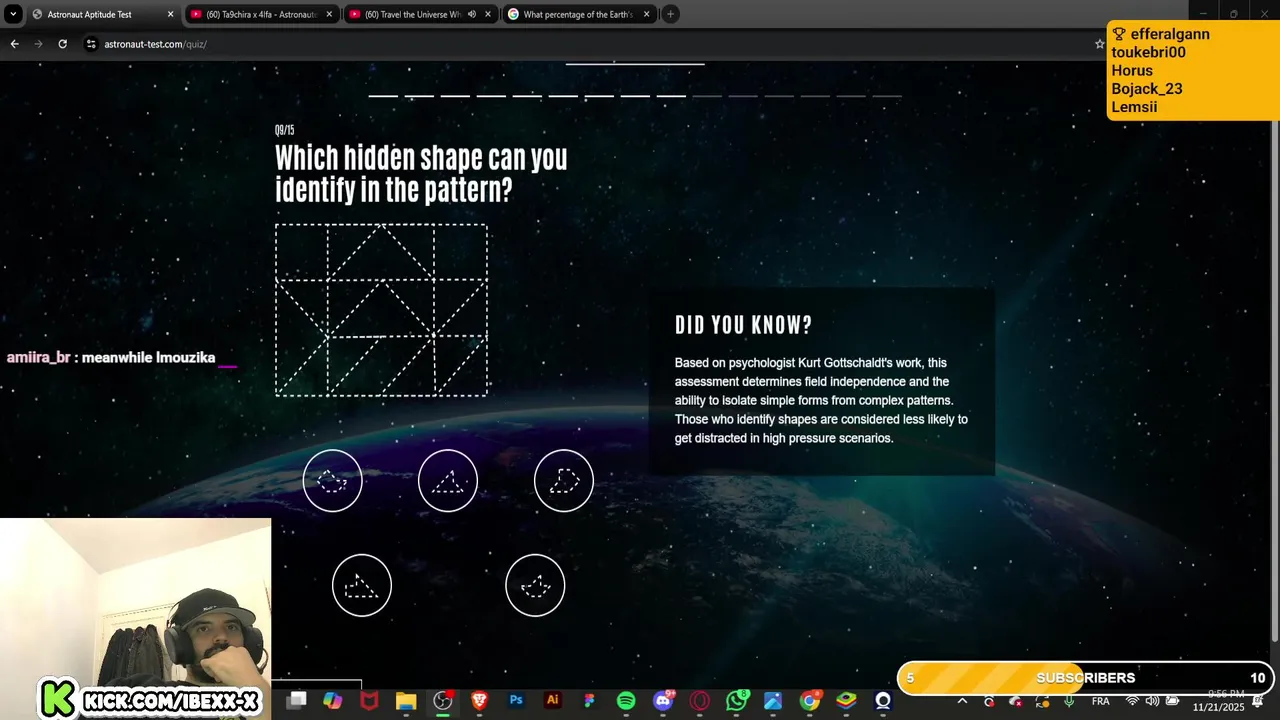
Task: Reload the astronaut-test page
Action: [x=62, y=44]
